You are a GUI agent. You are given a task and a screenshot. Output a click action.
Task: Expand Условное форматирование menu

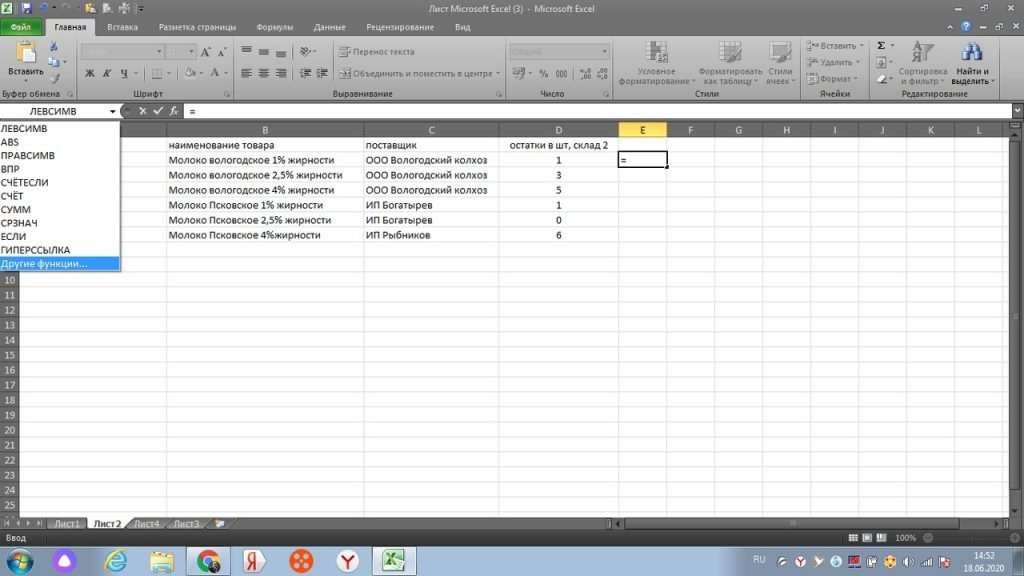pos(656,63)
